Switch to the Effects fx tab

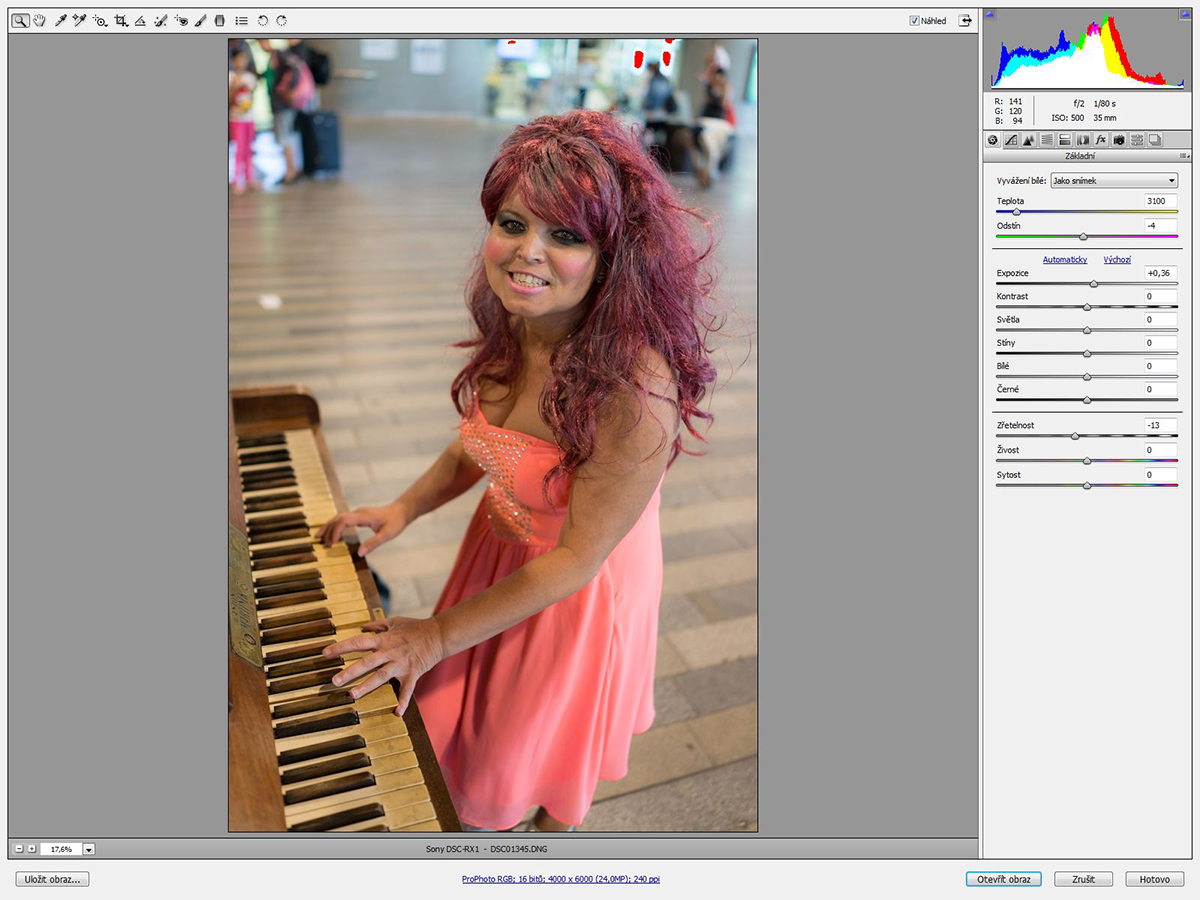pos(1101,140)
